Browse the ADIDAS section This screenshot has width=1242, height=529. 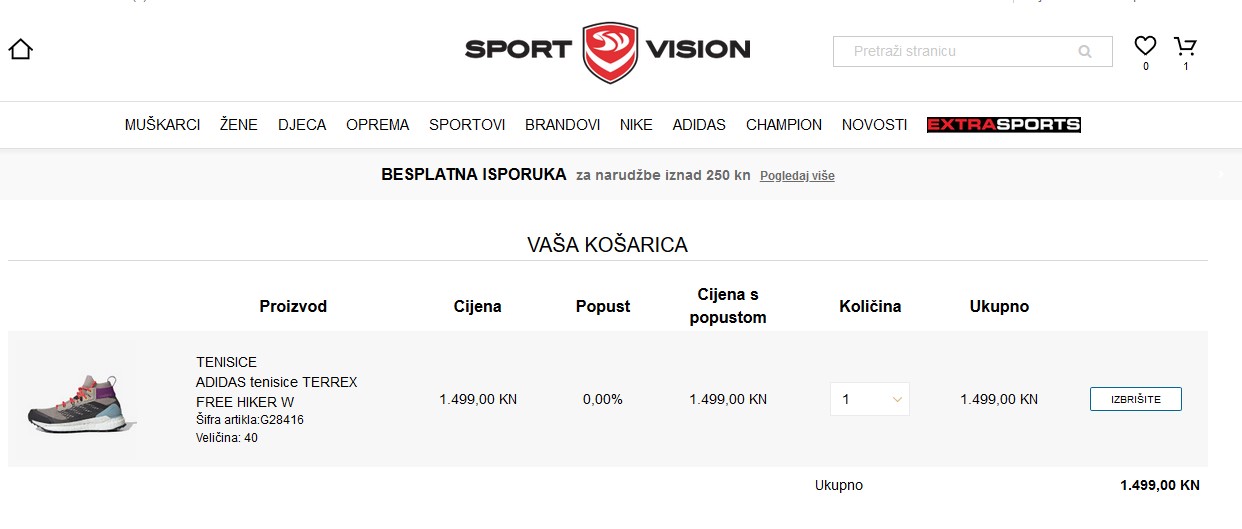pyautogui.click(x=699, y=125)
